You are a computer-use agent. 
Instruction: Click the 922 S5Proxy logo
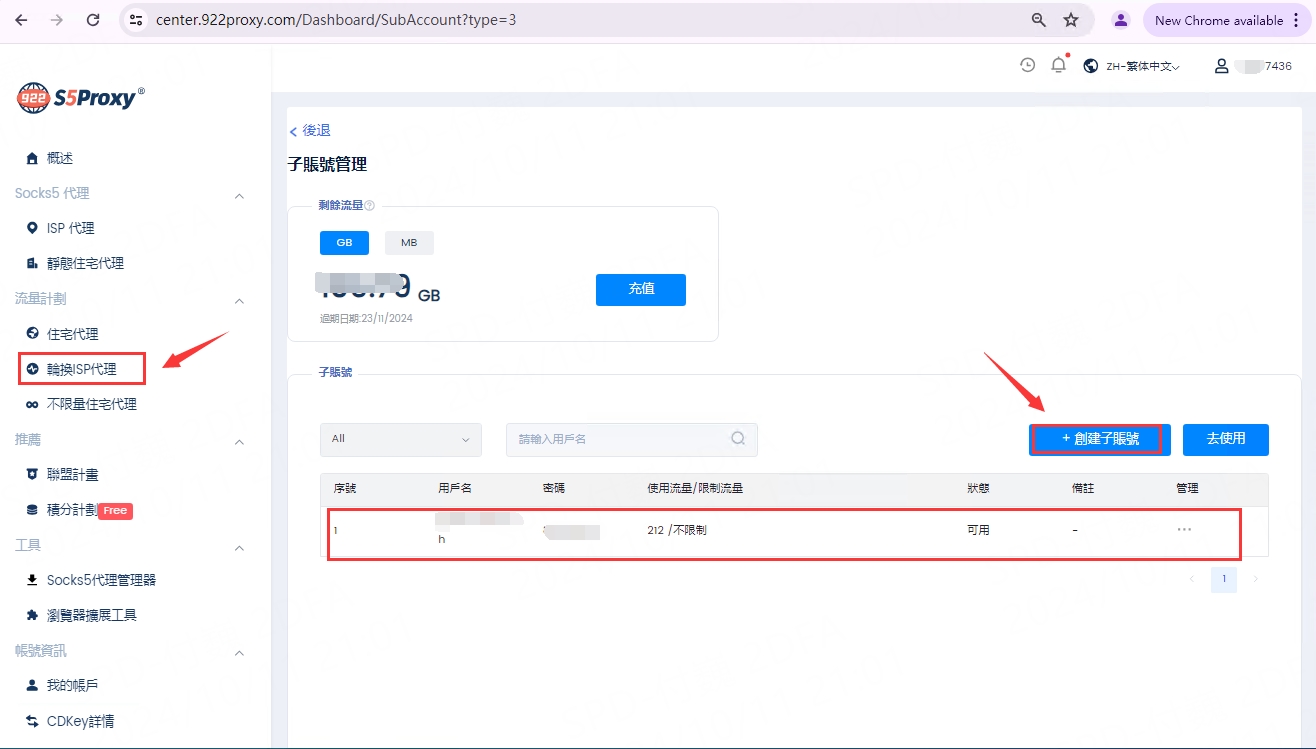tap(81, 97)
